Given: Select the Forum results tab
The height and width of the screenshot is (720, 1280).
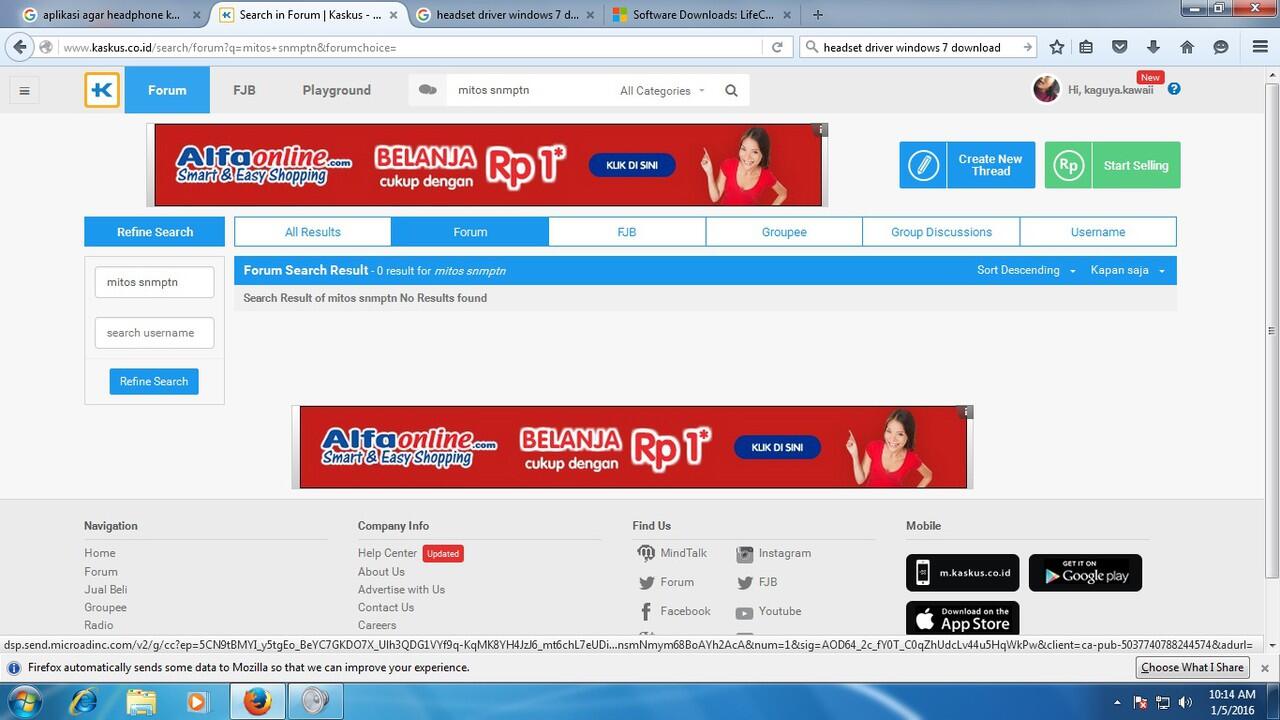Looking at the screenshot, I should [470, 232].
